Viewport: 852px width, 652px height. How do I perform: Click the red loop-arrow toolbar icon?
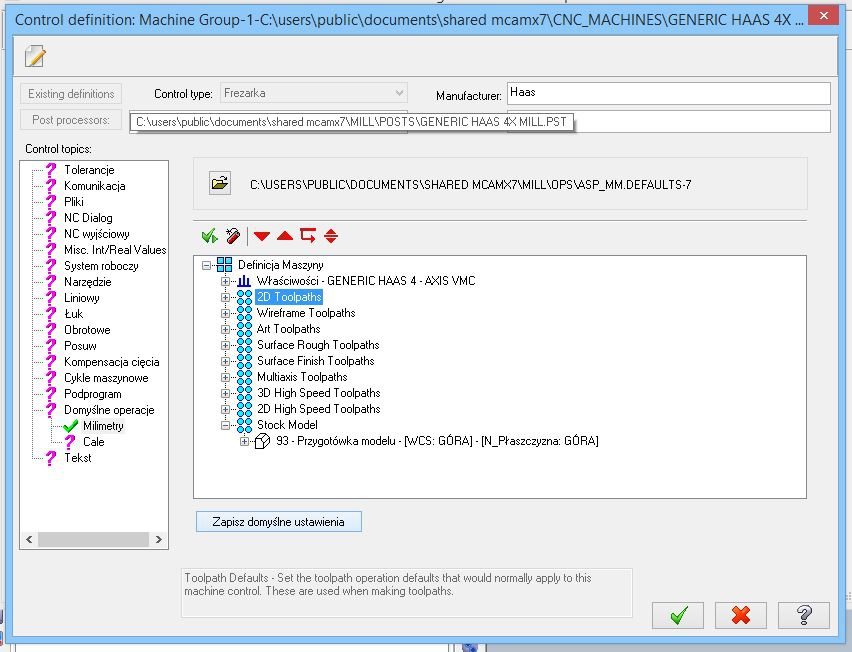308,236
